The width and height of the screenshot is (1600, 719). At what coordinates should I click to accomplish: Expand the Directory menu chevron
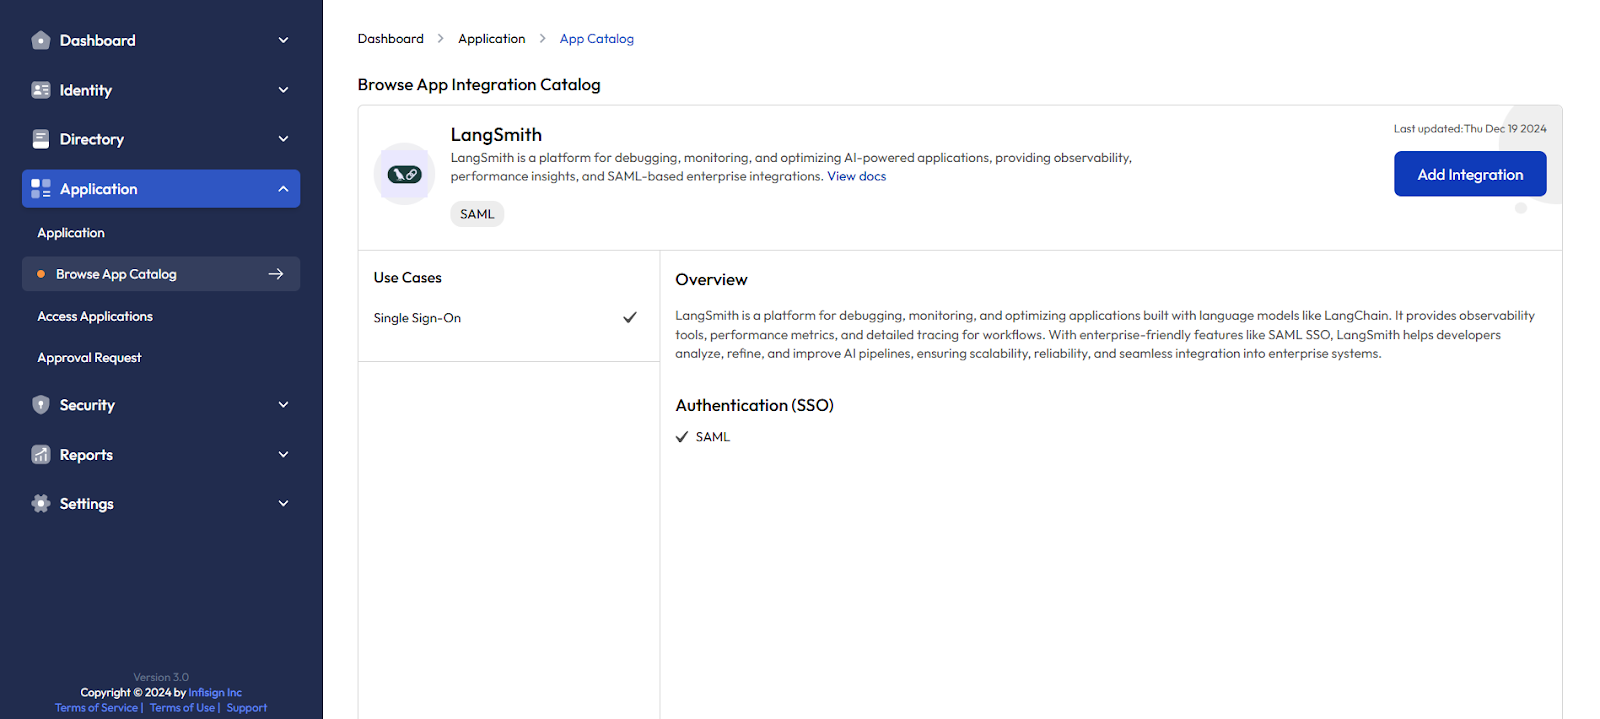click(x=283, y=139)
